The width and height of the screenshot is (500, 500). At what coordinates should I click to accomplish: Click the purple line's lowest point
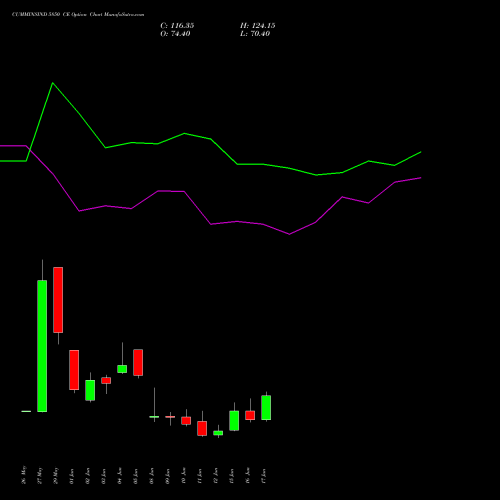pyautogui.click(x=289, y=234)
